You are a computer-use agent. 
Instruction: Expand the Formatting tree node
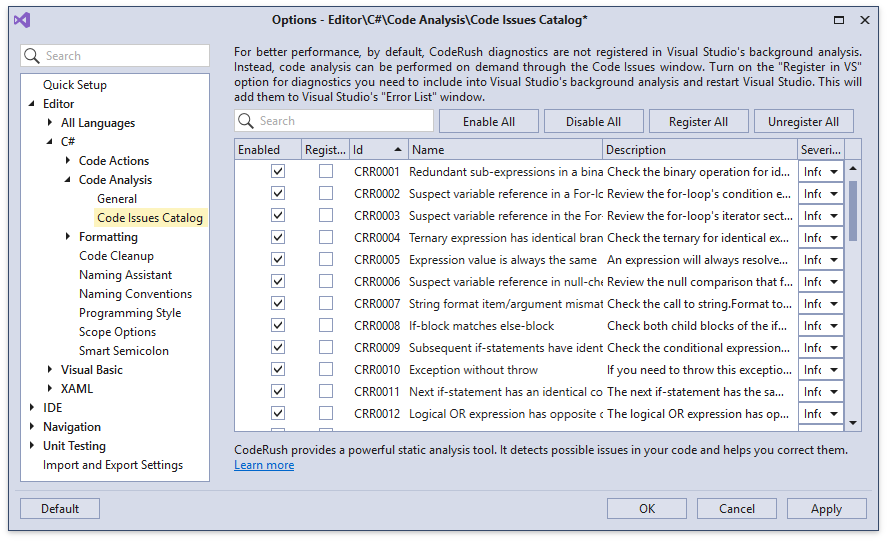coord(68,237)
